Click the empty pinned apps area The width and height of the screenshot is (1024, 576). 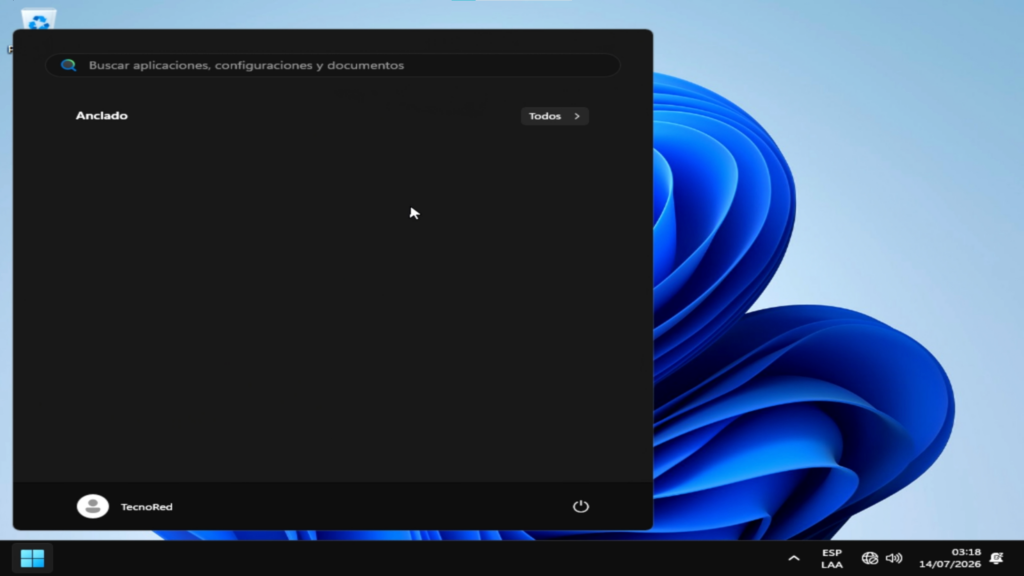(x=332, y=300)
